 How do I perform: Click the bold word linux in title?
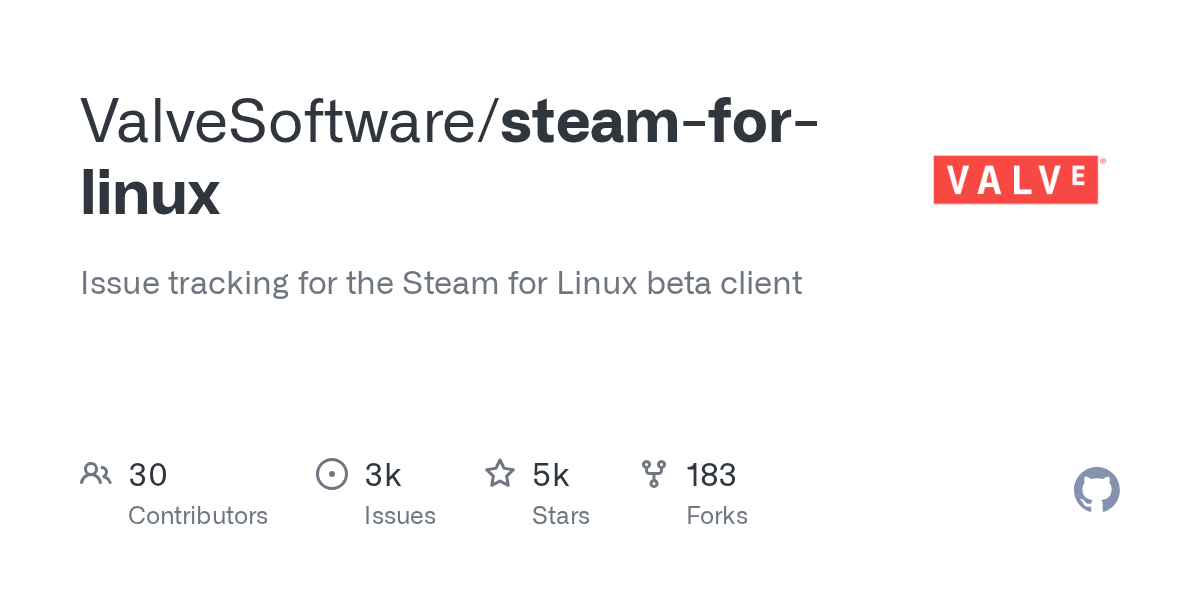pos(150,192)
